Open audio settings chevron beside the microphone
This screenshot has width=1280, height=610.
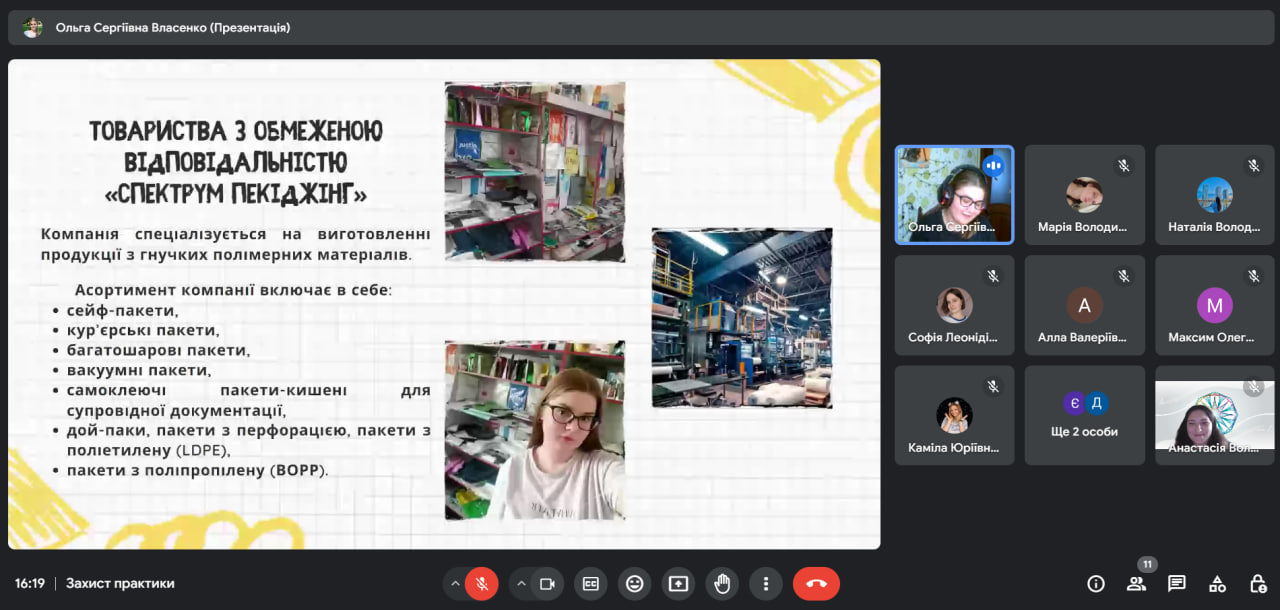click(456, 584)
